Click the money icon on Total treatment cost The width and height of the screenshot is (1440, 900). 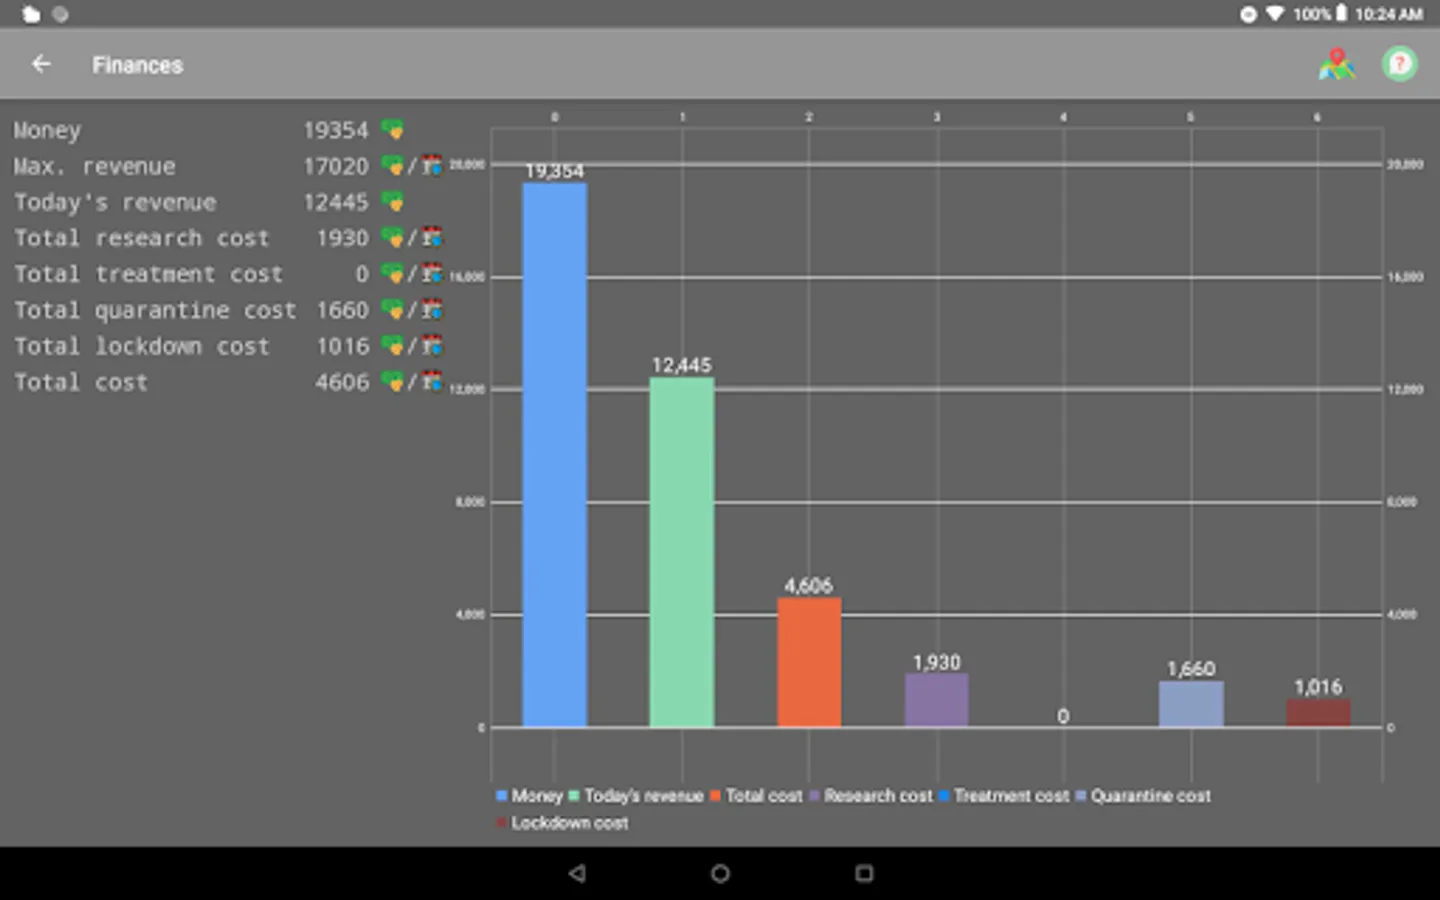click(393, 274)
